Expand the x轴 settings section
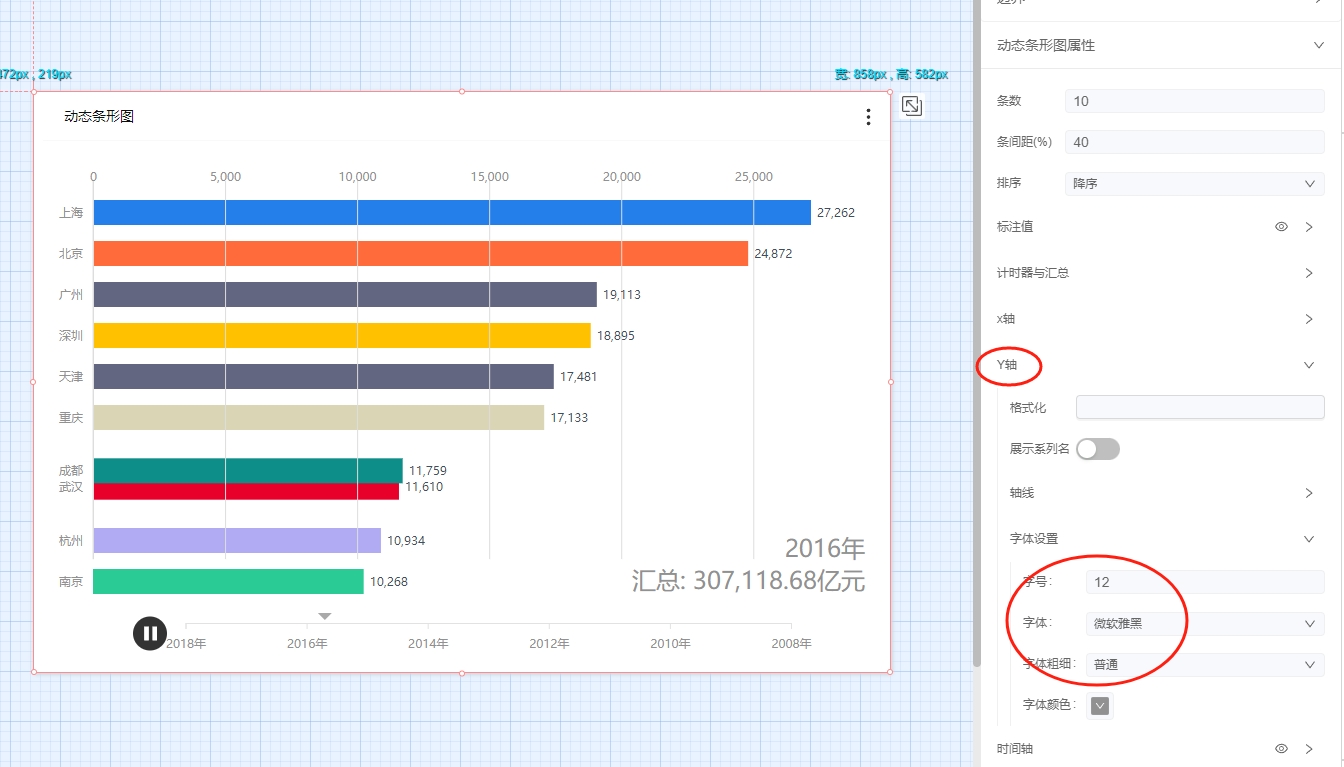This screenshot has height=767, width=1344. [x=1309, y=319]
